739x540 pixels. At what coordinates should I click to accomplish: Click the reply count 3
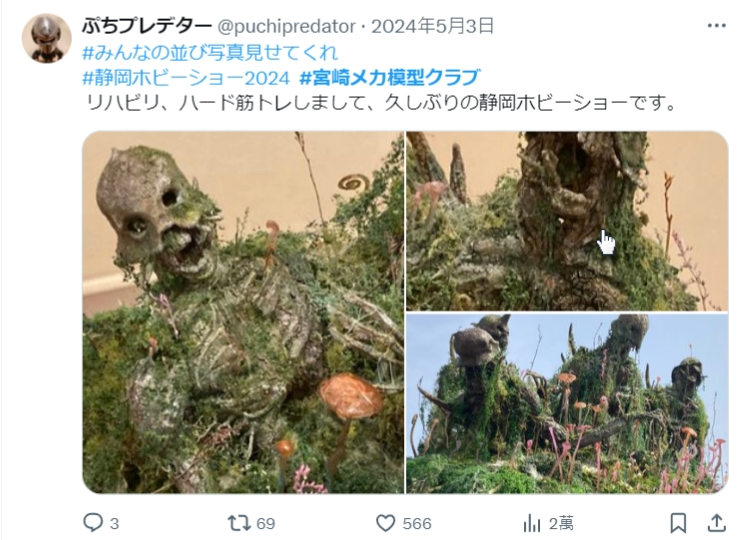(x=114, y=523)
